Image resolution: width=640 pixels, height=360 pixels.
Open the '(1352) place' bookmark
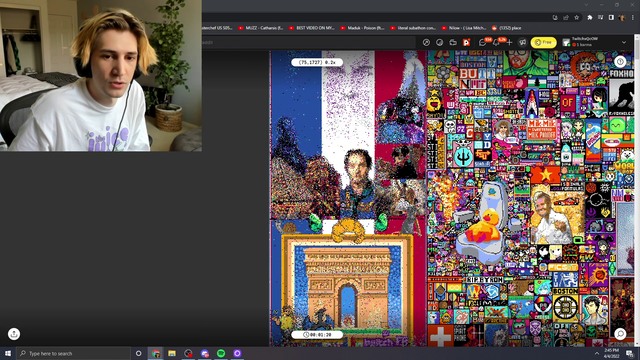506,28
